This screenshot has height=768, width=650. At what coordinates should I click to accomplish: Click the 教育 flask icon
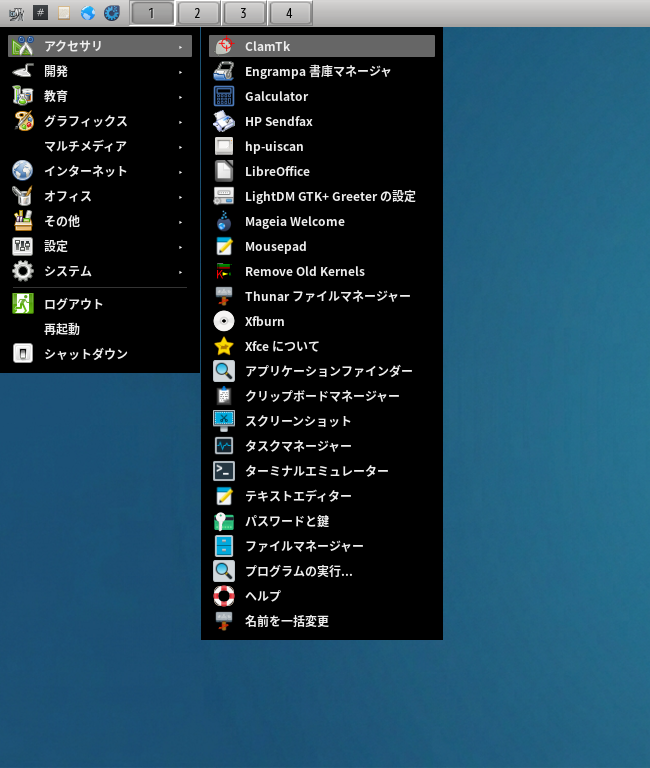pos(23,96)
